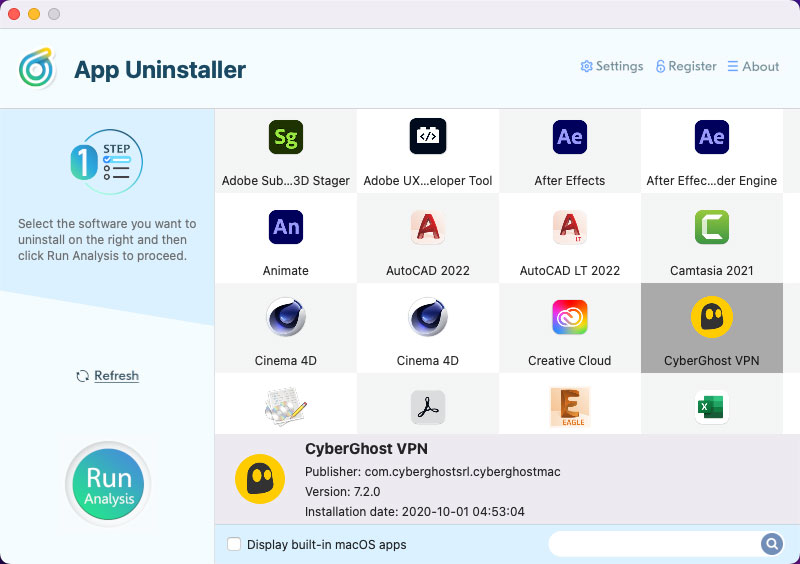Click the About hamburger icon
Screen dimensions: 800x564
coord(733,66)
